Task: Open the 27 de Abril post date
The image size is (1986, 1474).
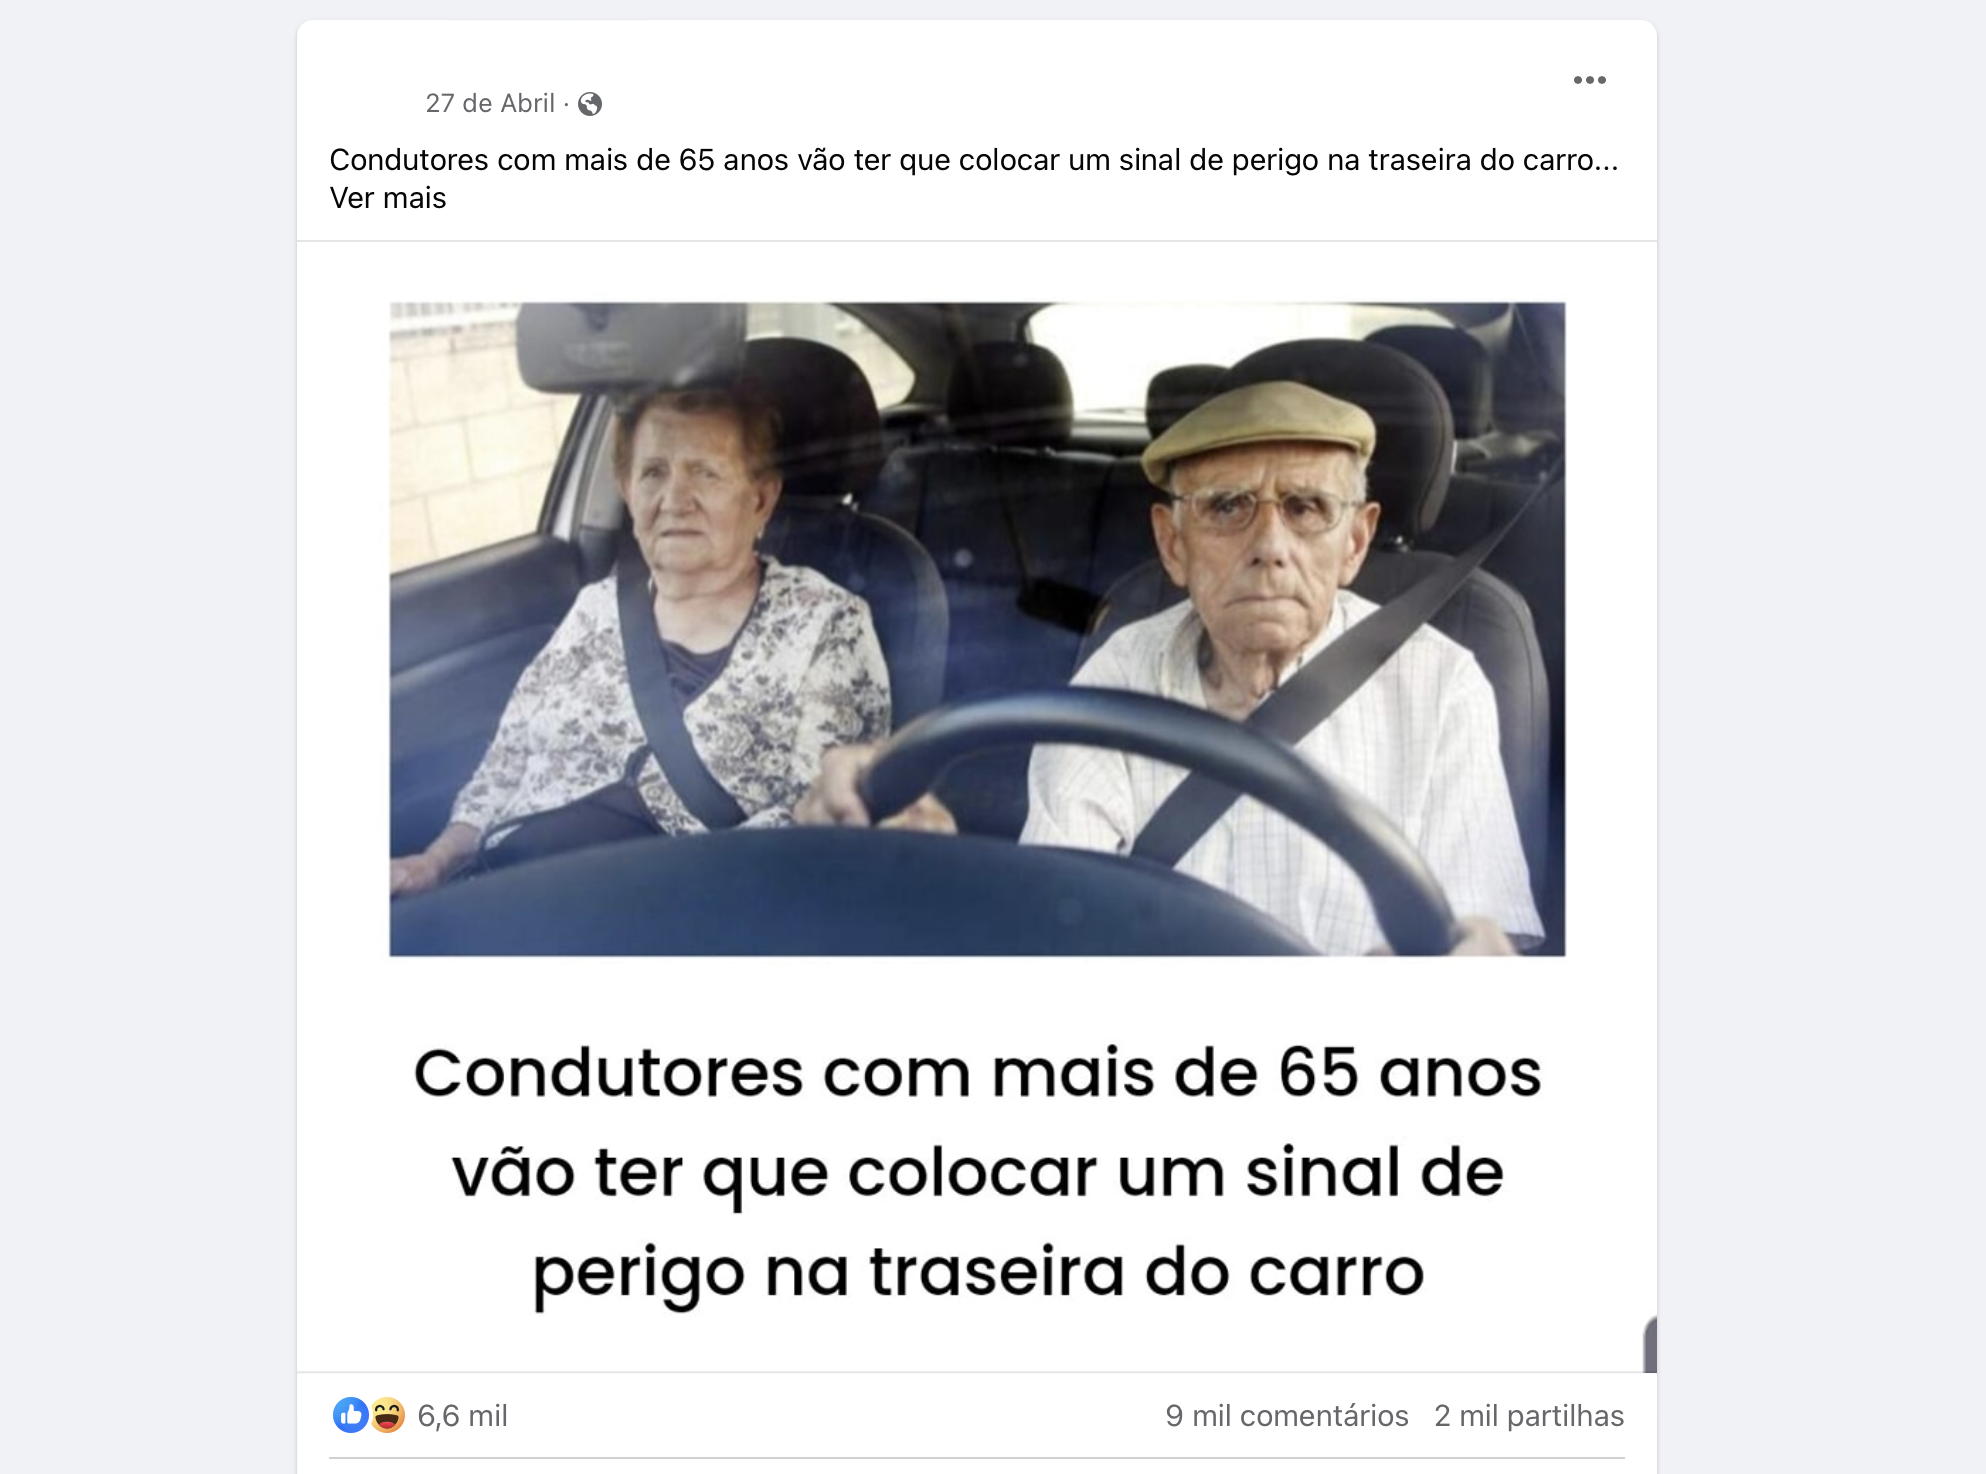Action: coord(490,103)
